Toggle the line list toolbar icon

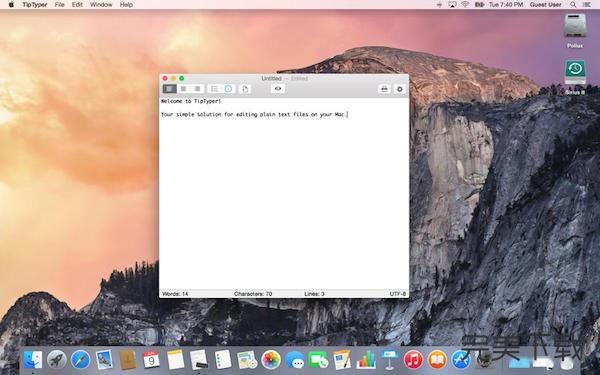coord(214,89)
